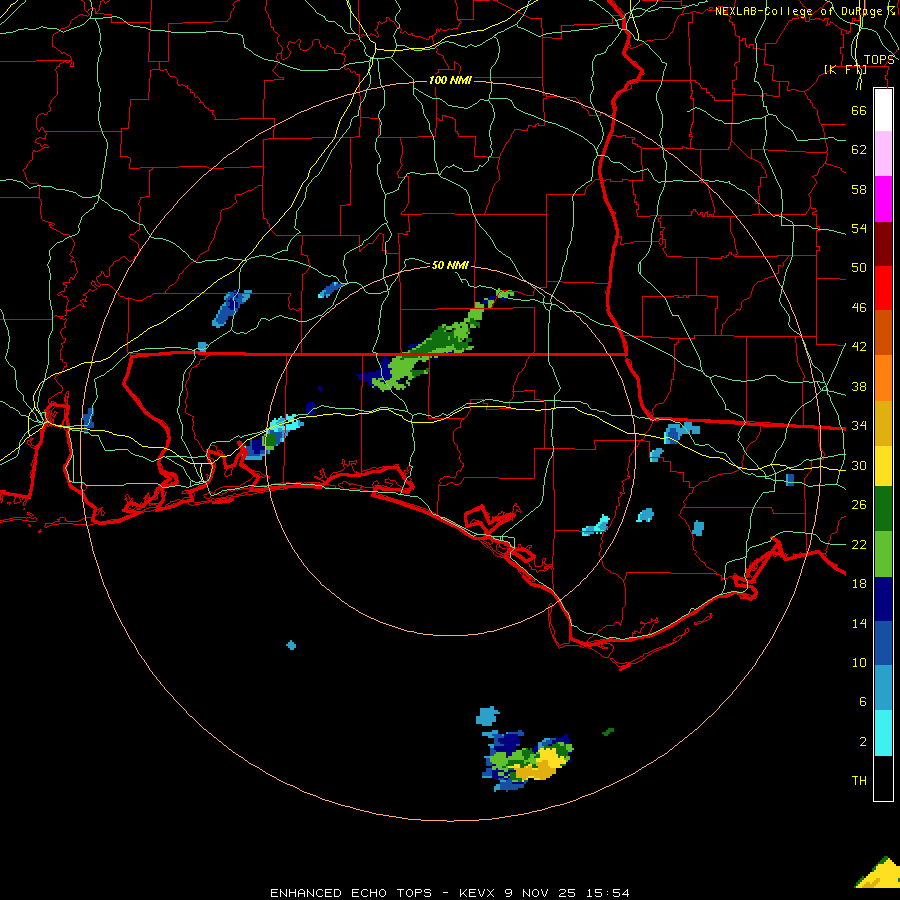Viewport: 900px width, 900px height.
Task: Click the yellow triangle logo in the corner
Action: [x=878, y=872]
